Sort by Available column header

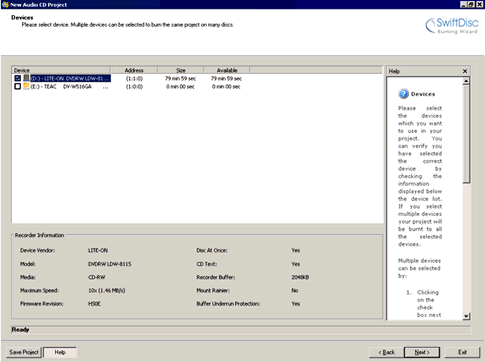coord(227,70)
